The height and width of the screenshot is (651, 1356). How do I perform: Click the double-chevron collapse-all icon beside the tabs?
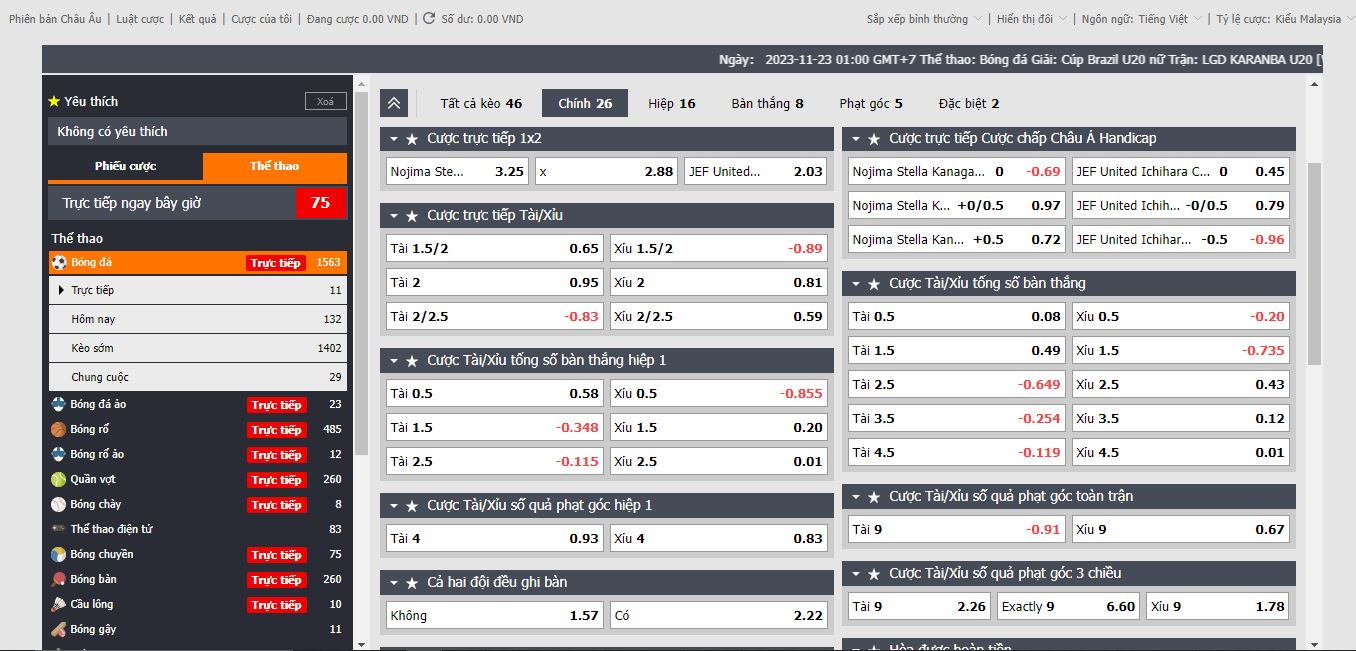tap(394, 104)
